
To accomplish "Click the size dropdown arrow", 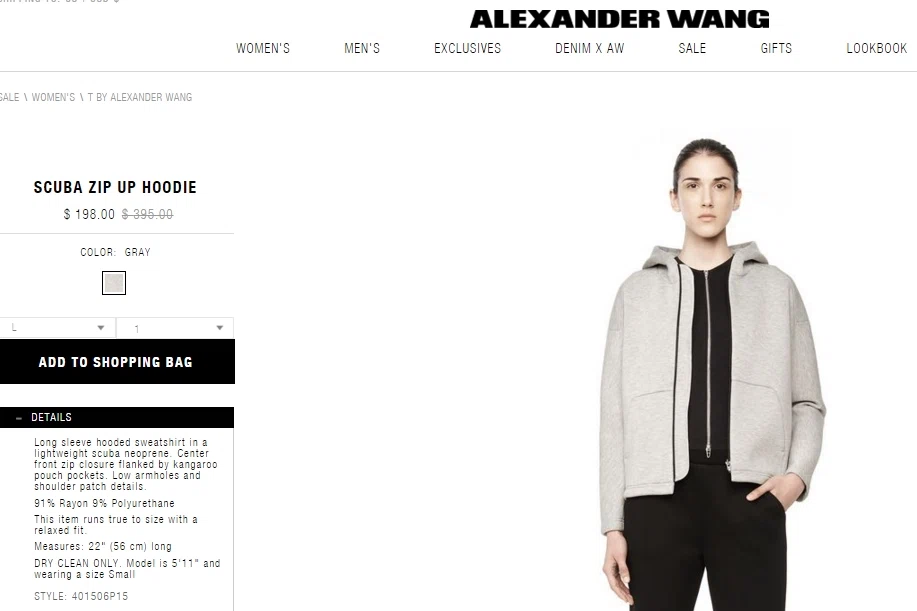I will click(101, 328).
